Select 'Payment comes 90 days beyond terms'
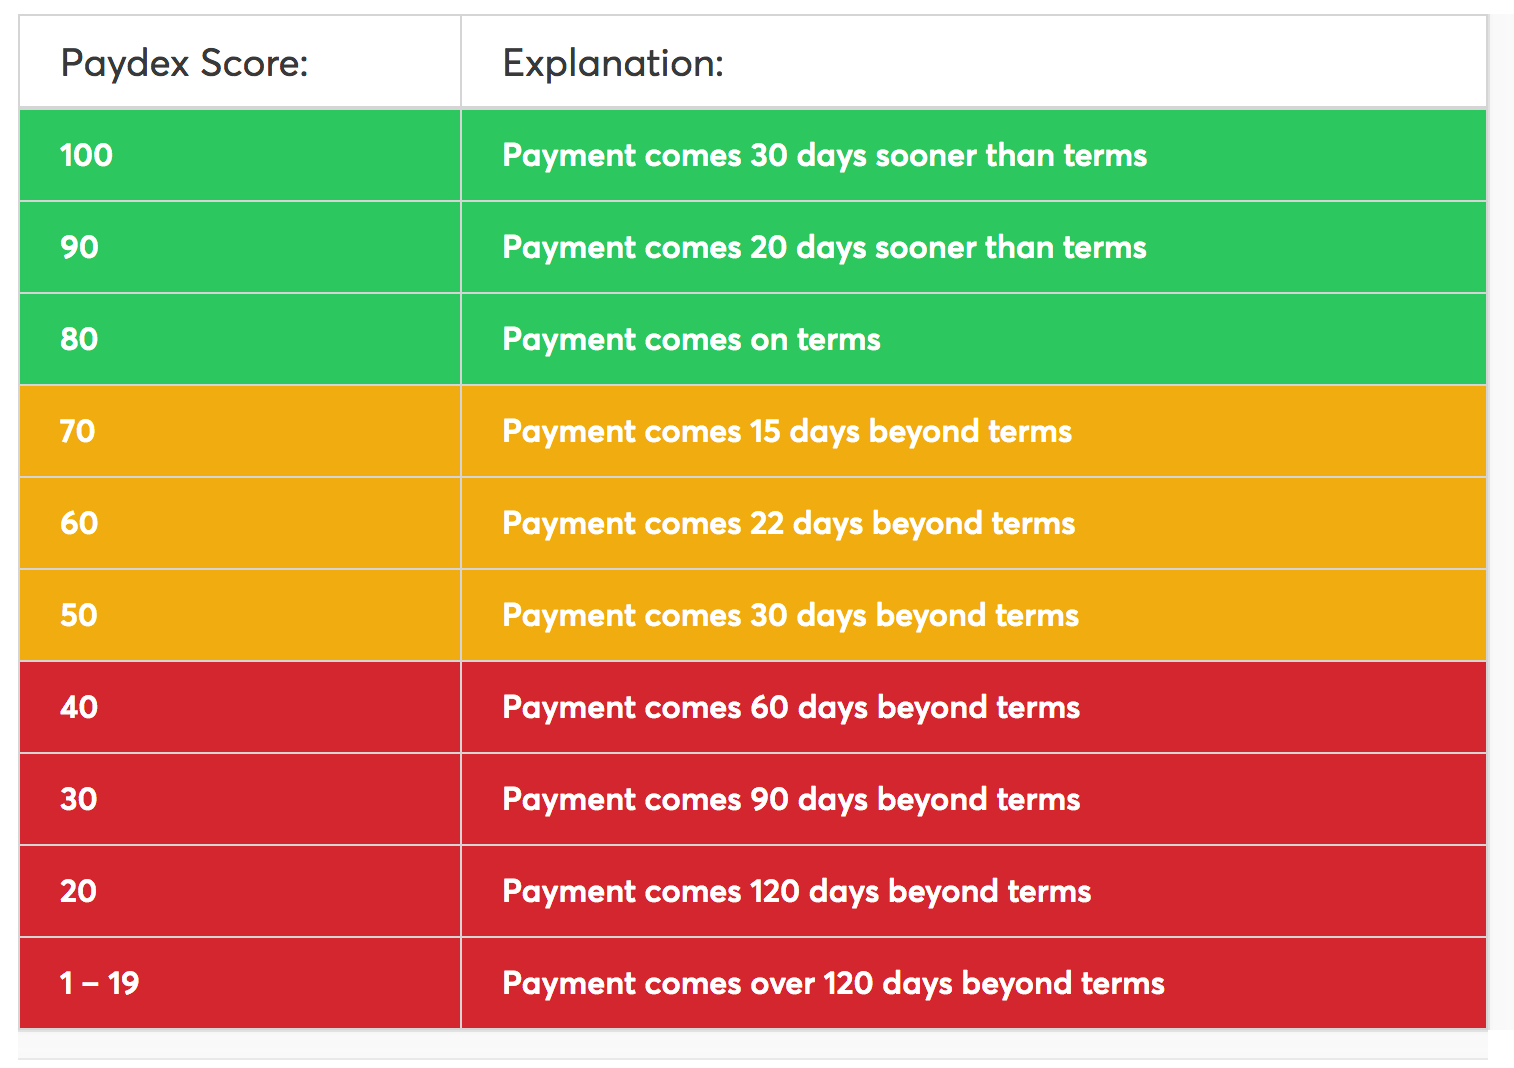Image resolution: width=1514 pixels, height=1068 pixels. pyautogui.click(x=791, y=800)
